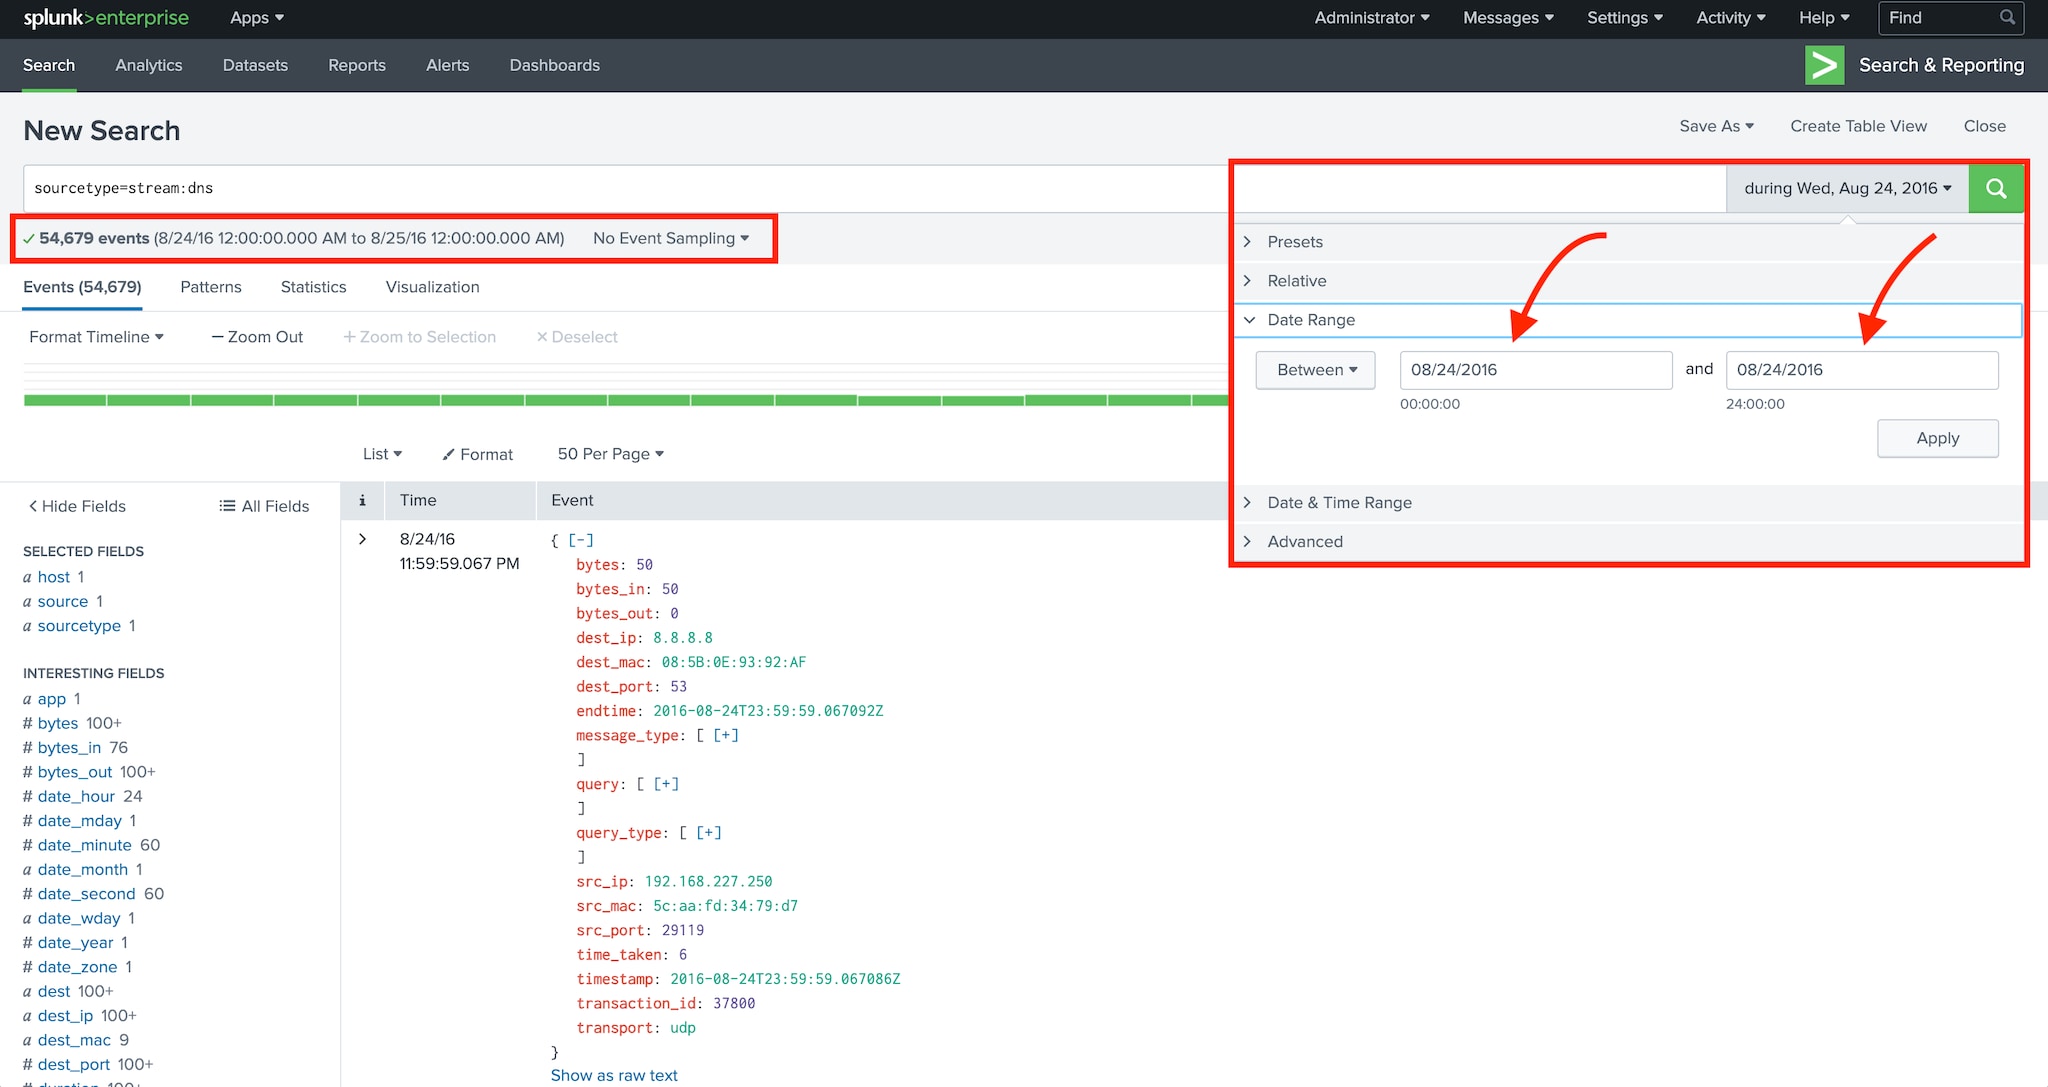Click the src_ip value 192.168.227.250

click(708, 881)
